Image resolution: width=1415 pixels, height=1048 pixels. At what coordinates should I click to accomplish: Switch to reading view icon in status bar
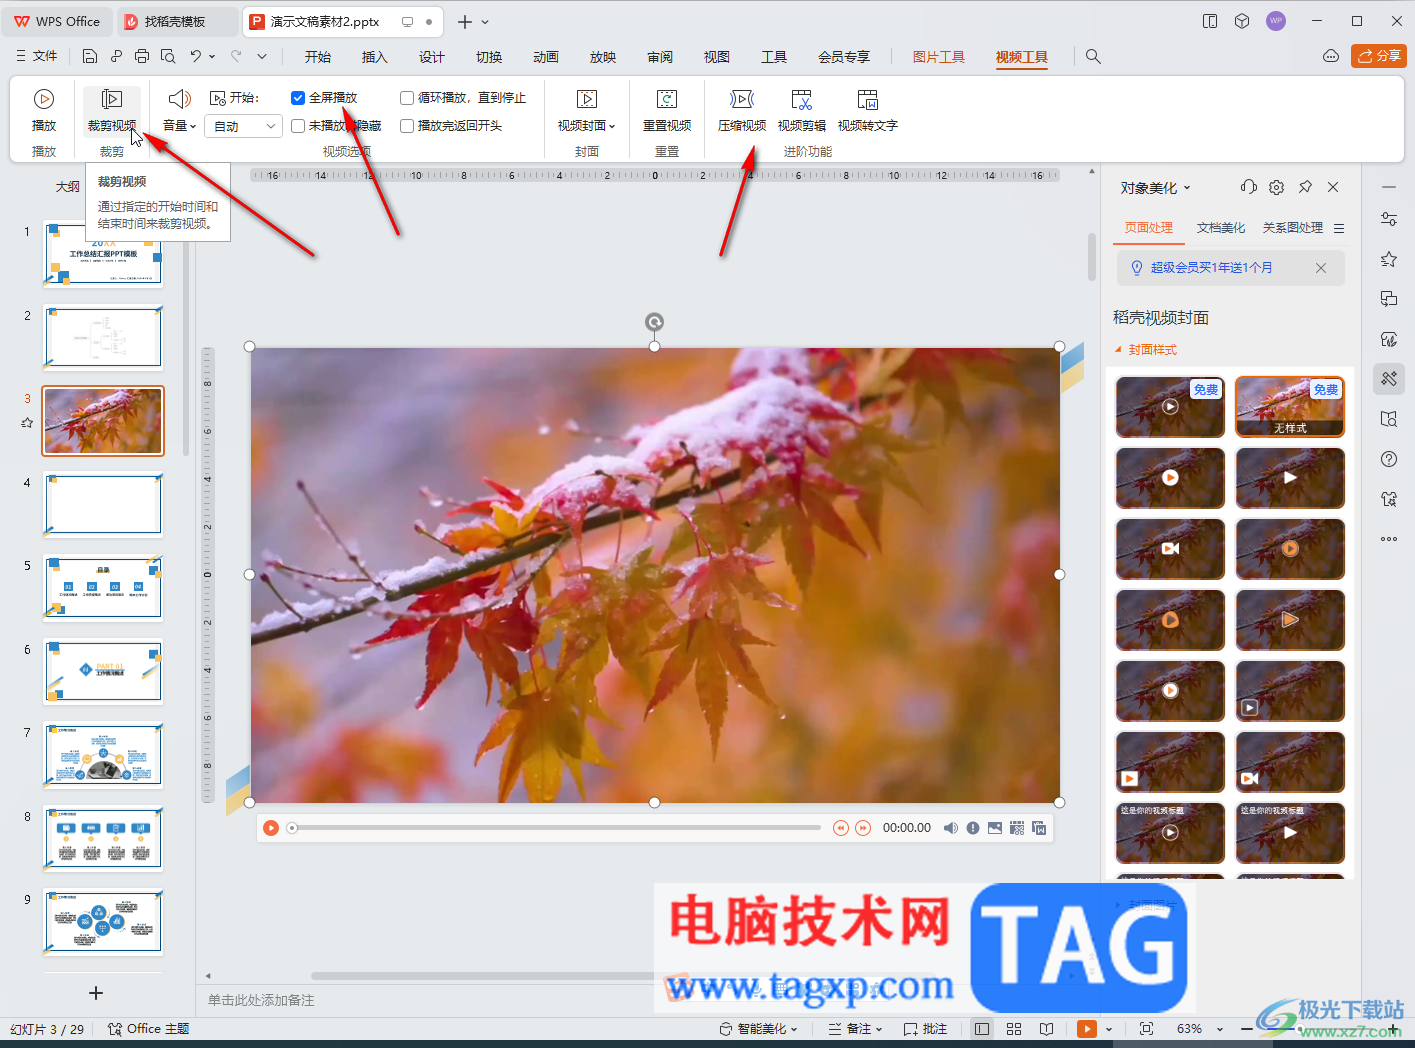pyautogui.click(x=1046, y=1029)
